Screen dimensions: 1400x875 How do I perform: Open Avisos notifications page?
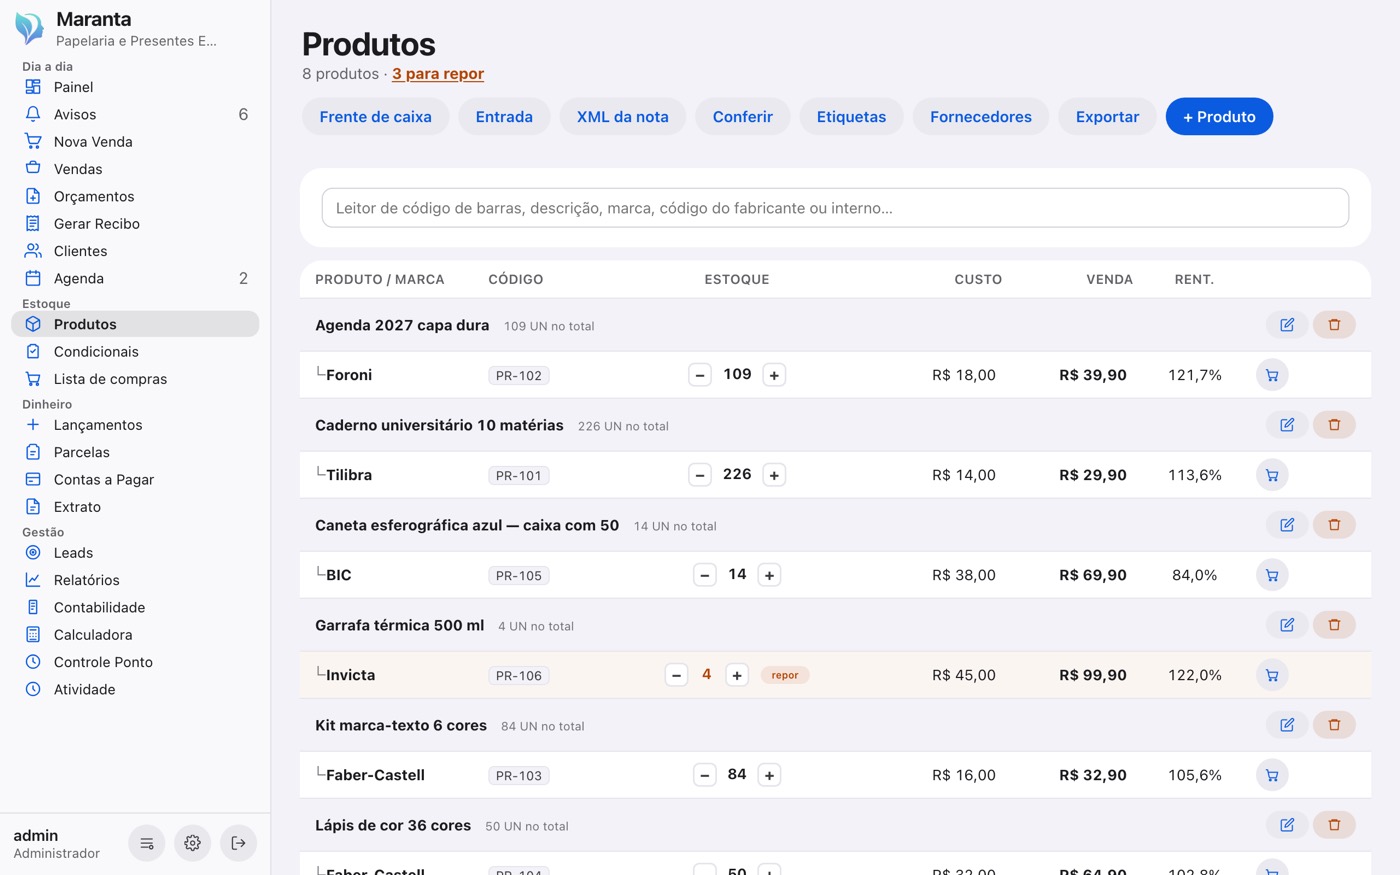135,115
